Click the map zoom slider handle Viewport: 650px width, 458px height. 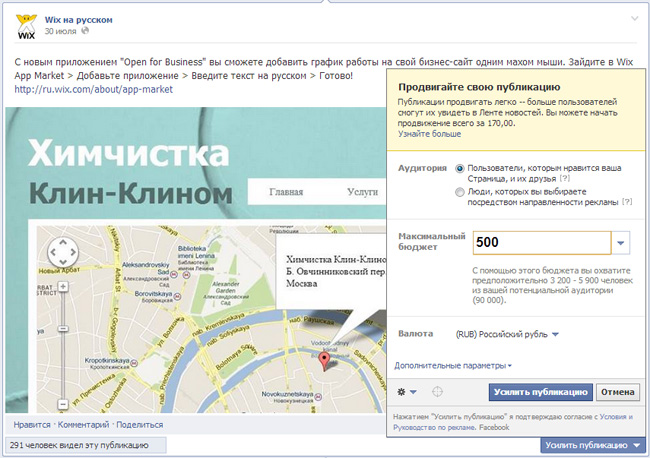coord(63,329)
